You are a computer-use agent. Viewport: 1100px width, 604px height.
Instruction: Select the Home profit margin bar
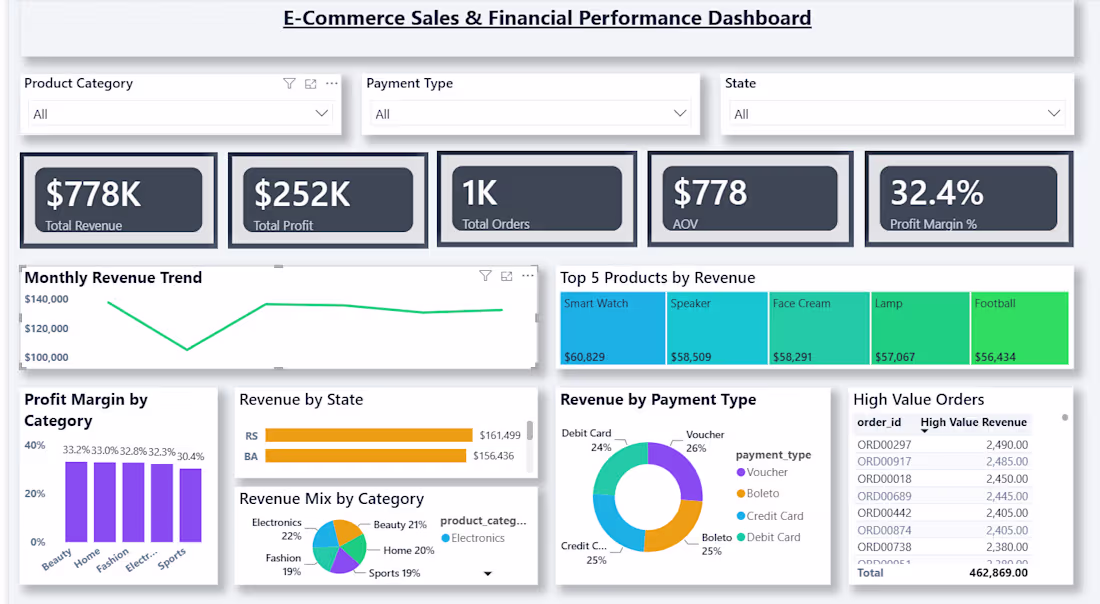coord(105,502)
